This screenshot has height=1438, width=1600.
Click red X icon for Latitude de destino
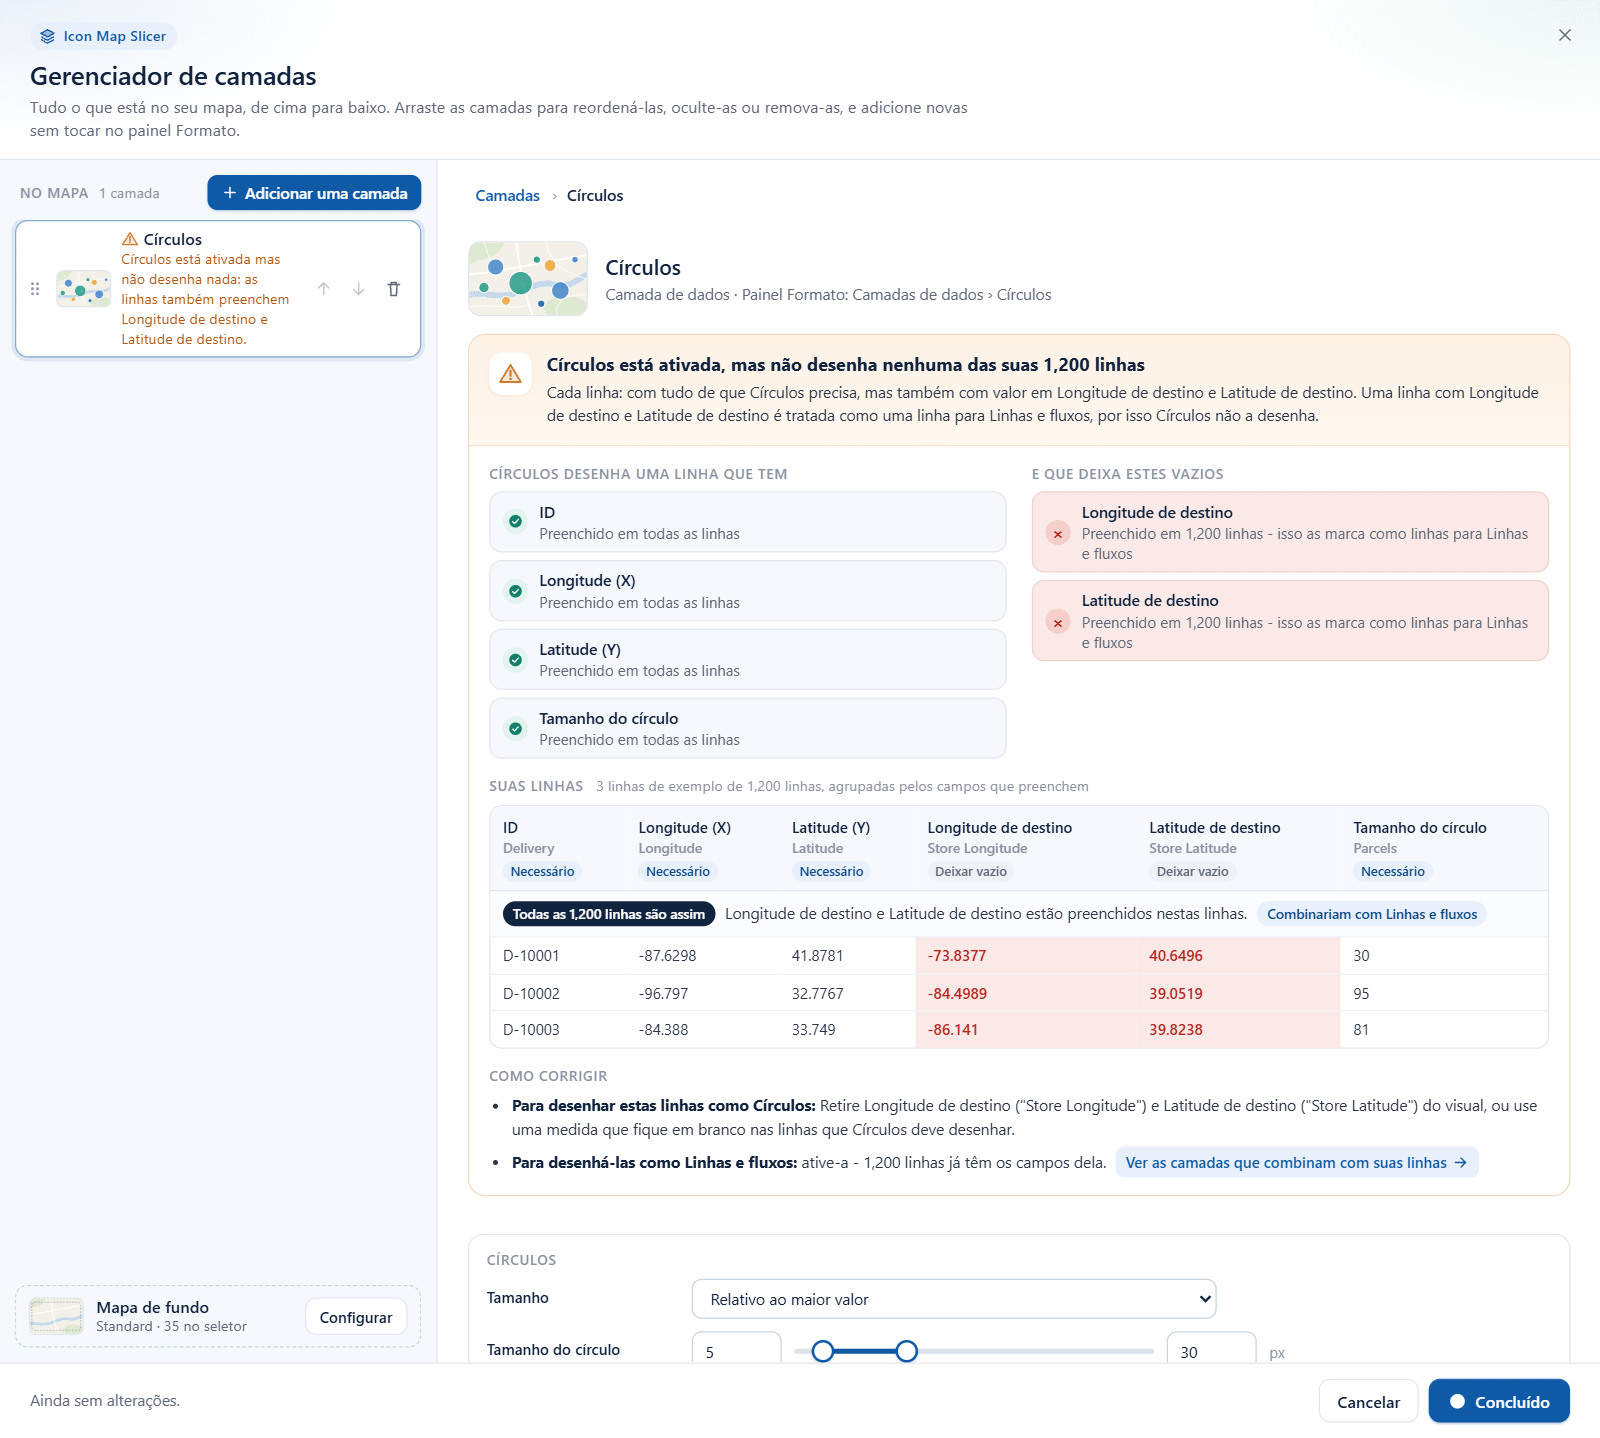(1058, 623)
